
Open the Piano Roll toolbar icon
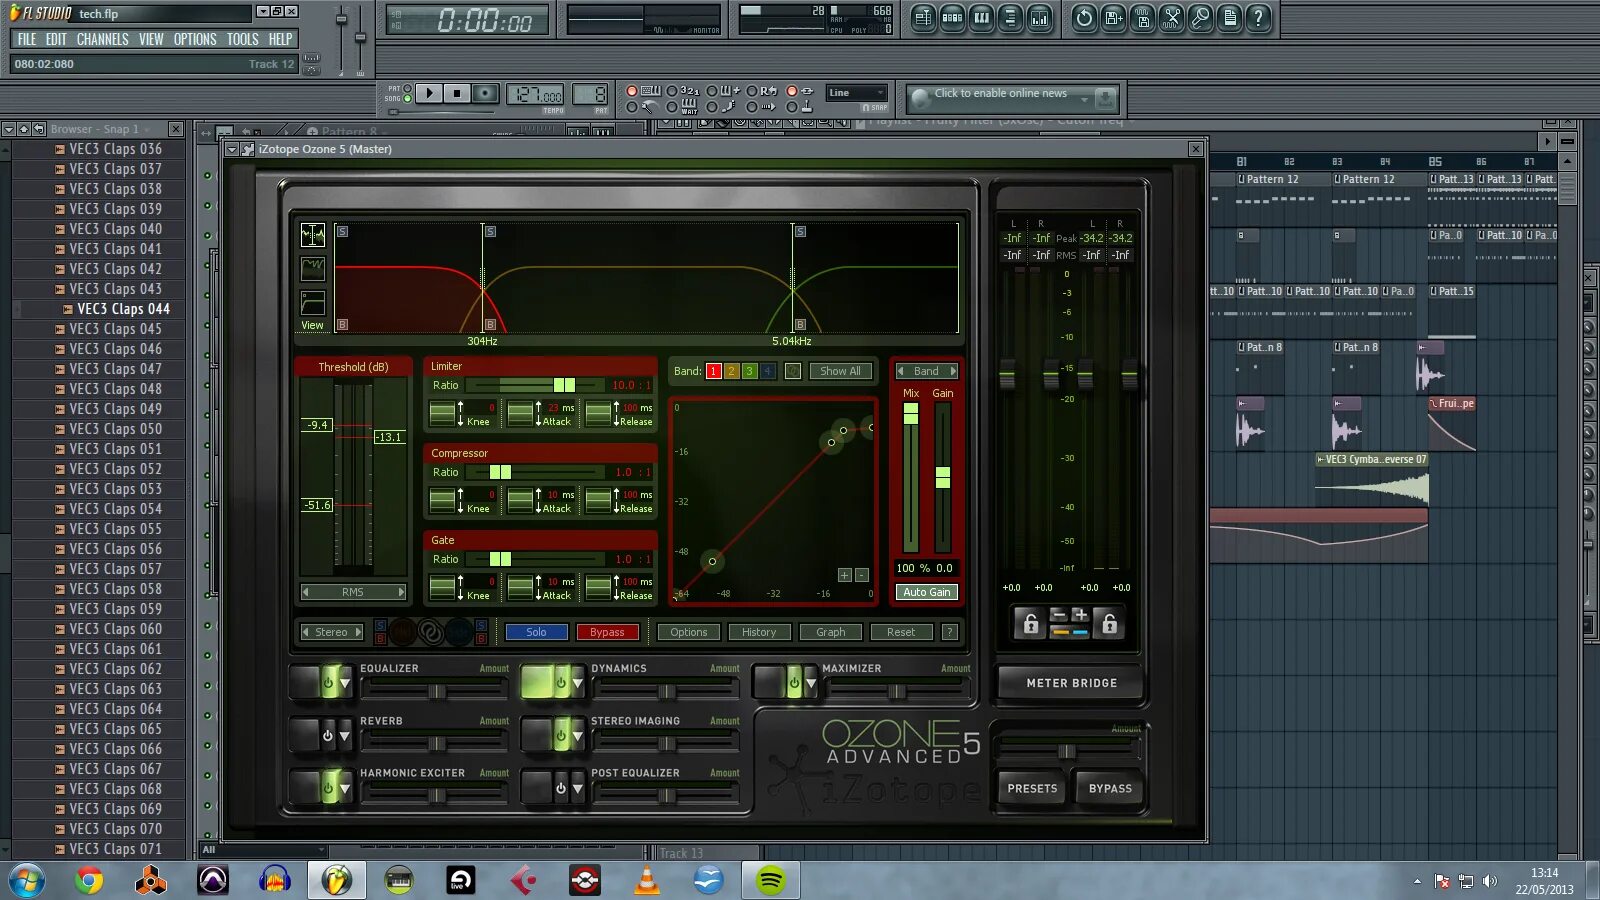(981, 18)
